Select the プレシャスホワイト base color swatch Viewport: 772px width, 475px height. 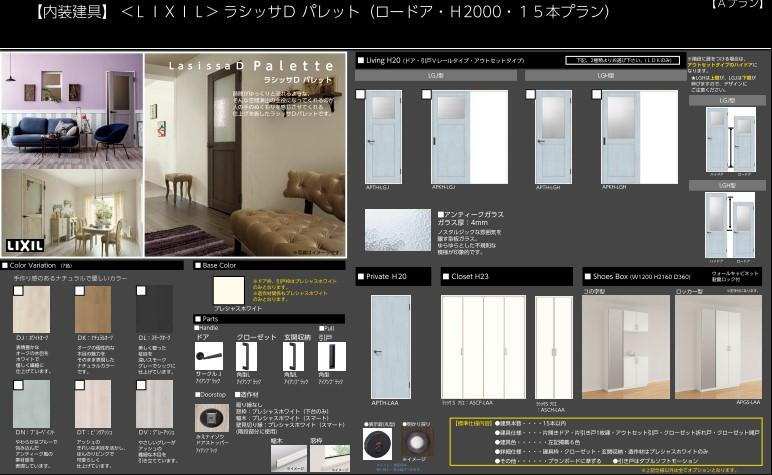[229, 290]
